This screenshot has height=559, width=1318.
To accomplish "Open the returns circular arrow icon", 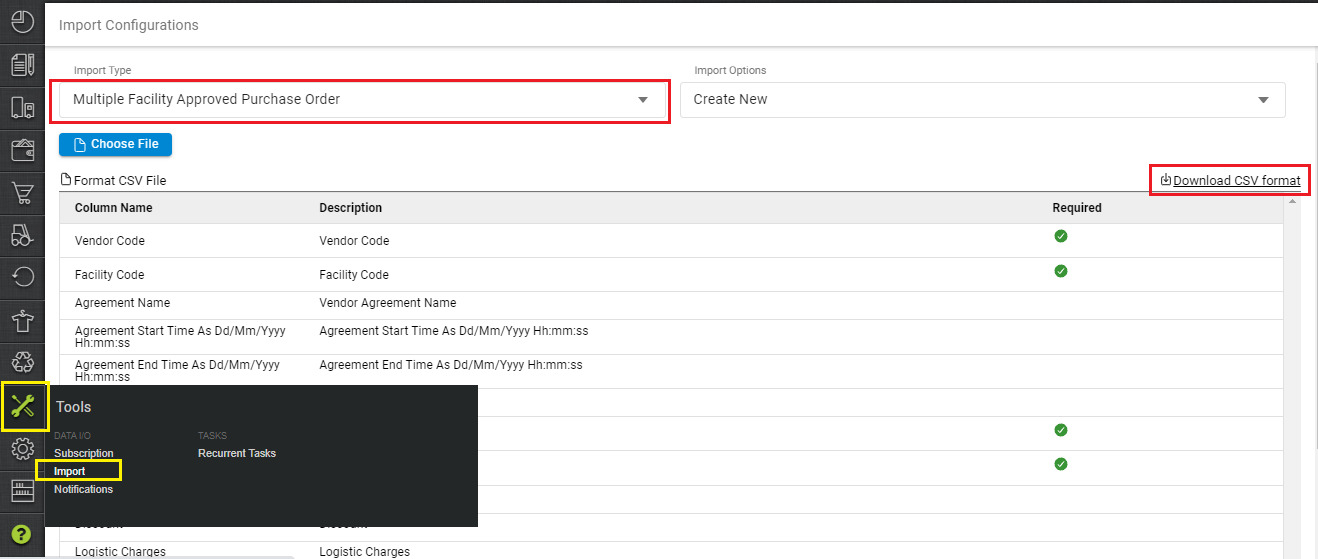I will coord(22,277).
